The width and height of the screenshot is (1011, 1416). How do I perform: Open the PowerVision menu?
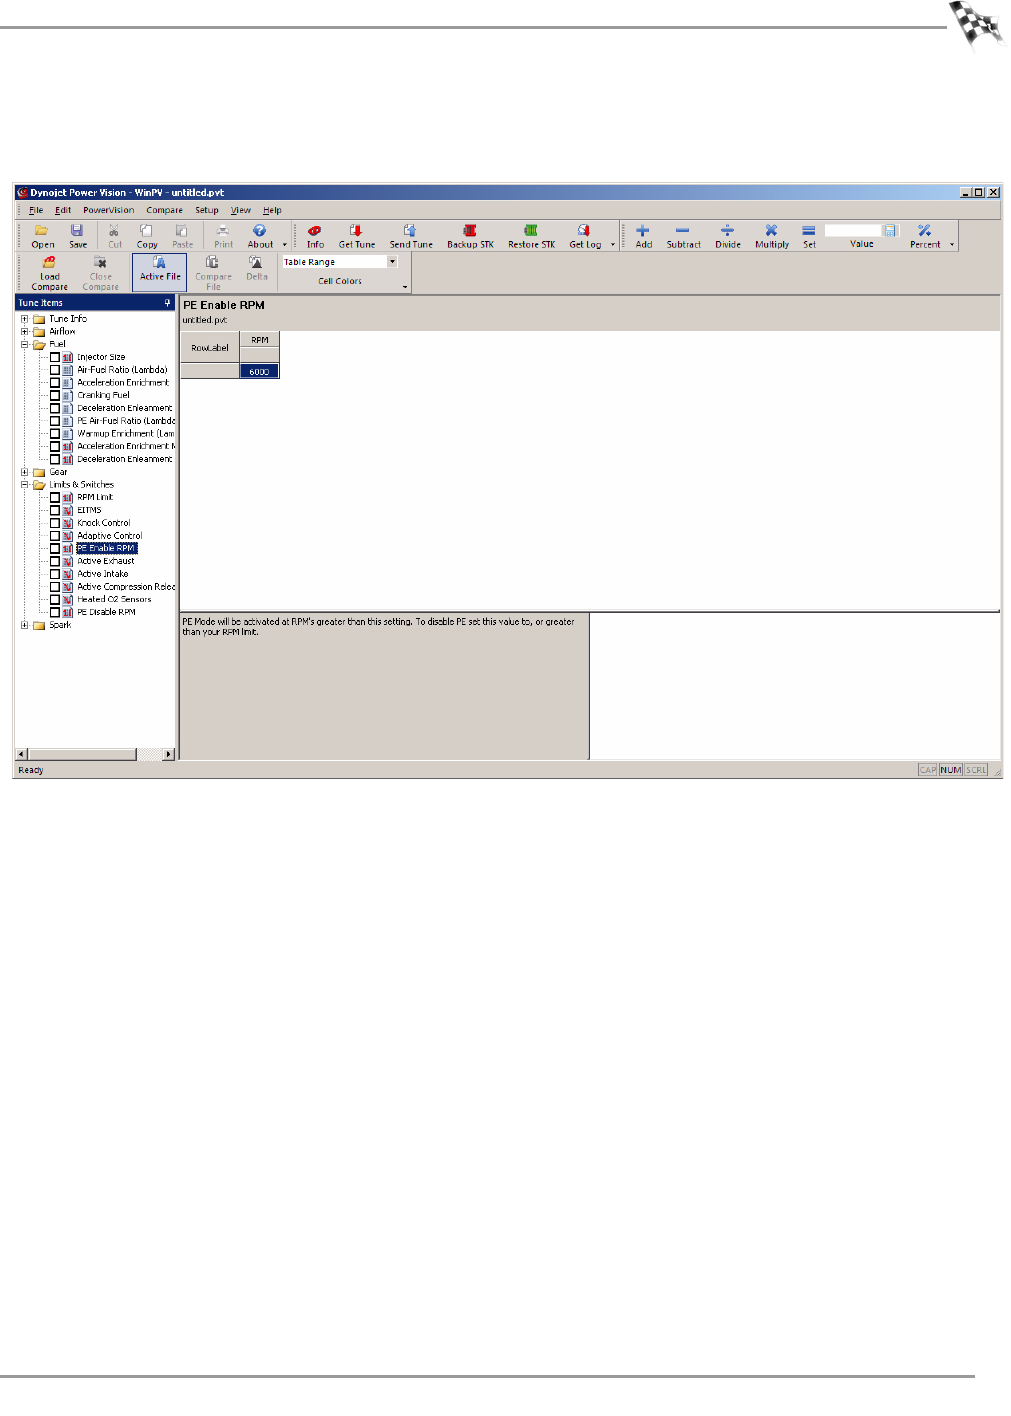pyautogui.click(x=108, y=210)
